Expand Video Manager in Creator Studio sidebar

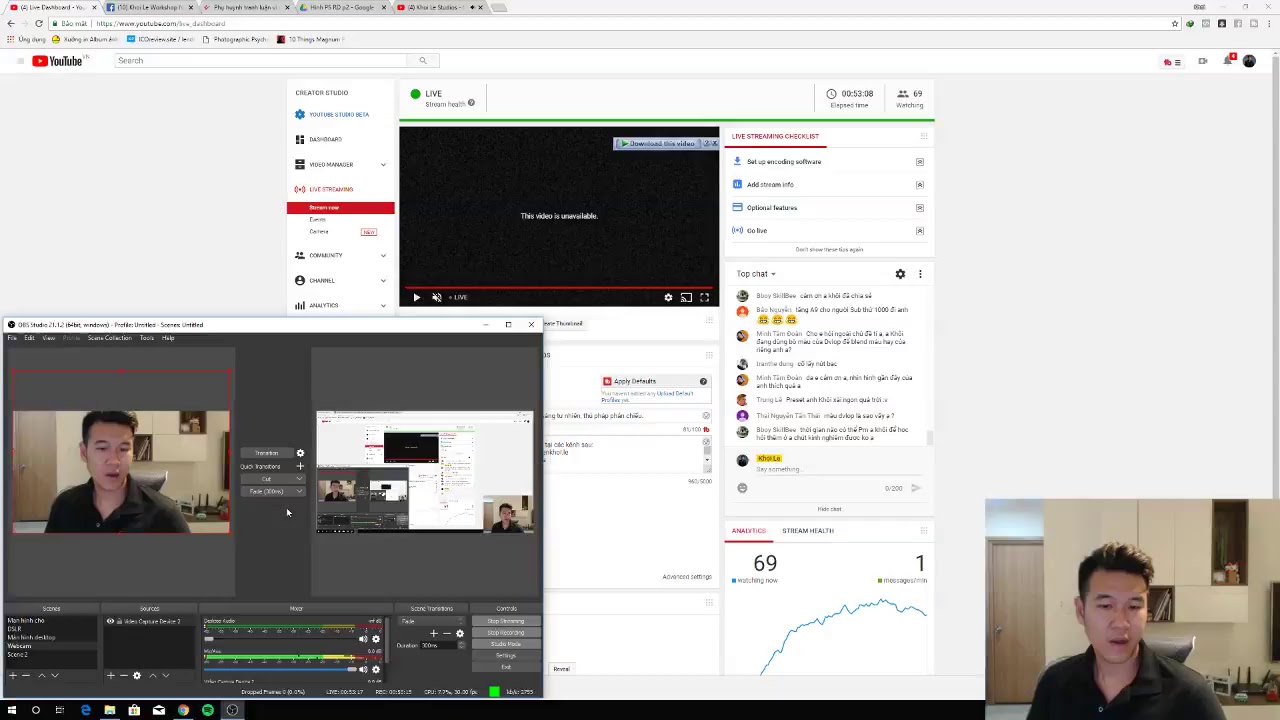(383, 165)
